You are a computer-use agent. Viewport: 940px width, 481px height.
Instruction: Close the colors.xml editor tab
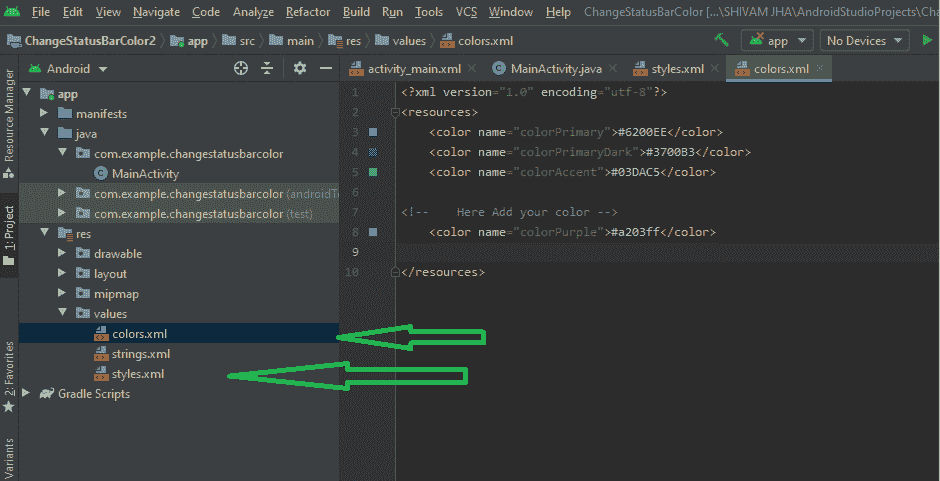(821, 69)
